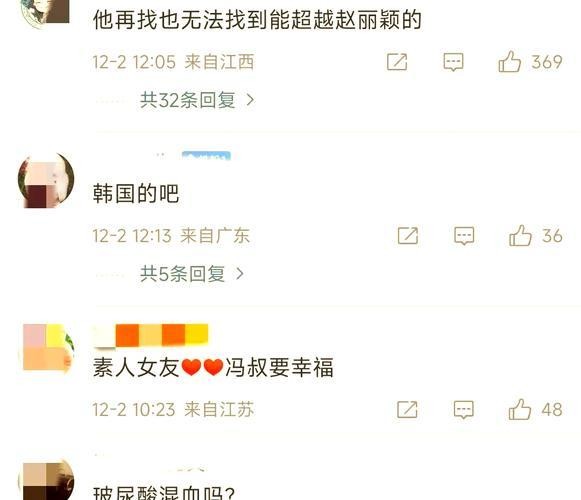This screenshot has height=500, width=581.
Task: Open the pixelated orange username
Action: tap(151, 335)
